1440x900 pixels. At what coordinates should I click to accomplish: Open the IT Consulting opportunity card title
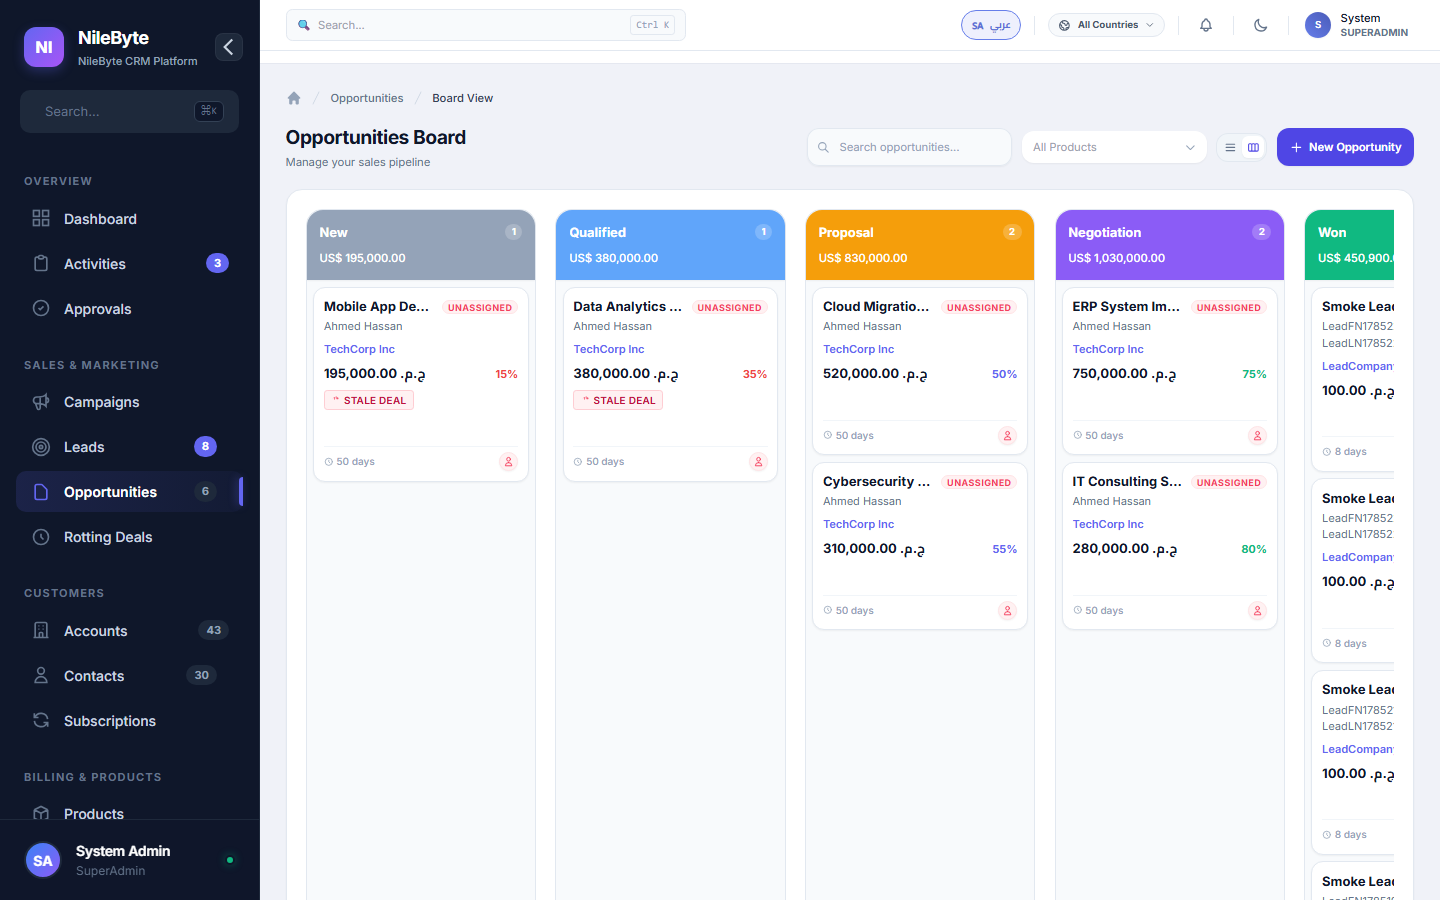click(1127, 482)
